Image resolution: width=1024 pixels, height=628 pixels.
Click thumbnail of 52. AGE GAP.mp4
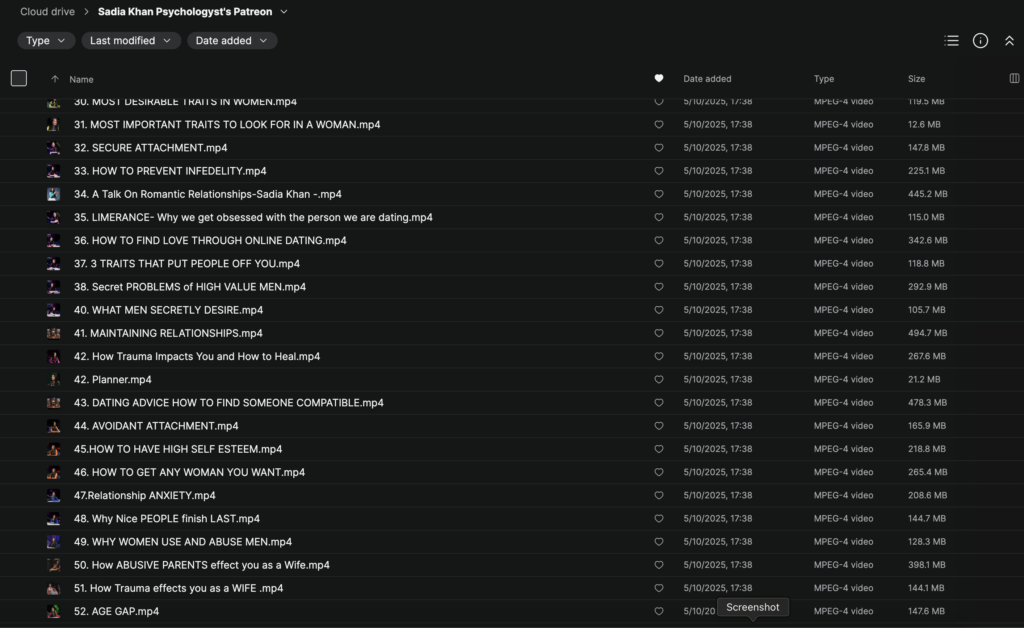pyautogui.click(x=53, y=611)
